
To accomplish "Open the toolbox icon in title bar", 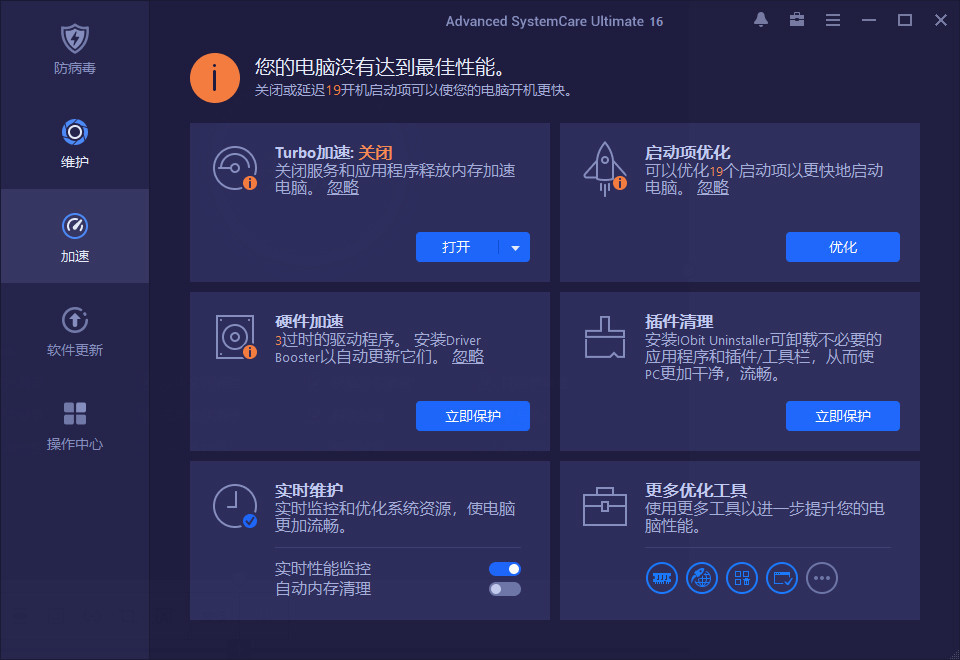I will click(x=796, y=19).
